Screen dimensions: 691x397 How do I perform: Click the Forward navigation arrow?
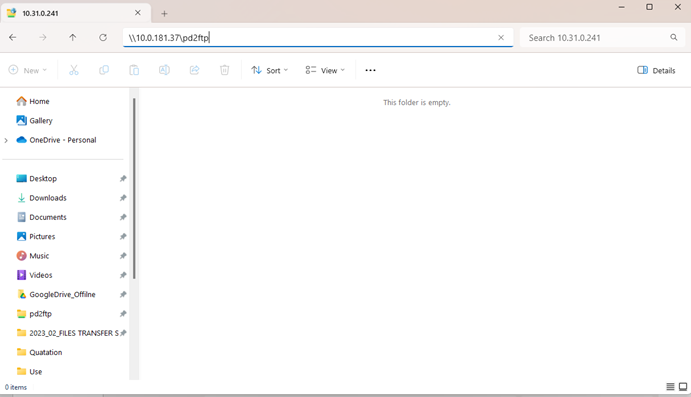(x=42, y=37)
